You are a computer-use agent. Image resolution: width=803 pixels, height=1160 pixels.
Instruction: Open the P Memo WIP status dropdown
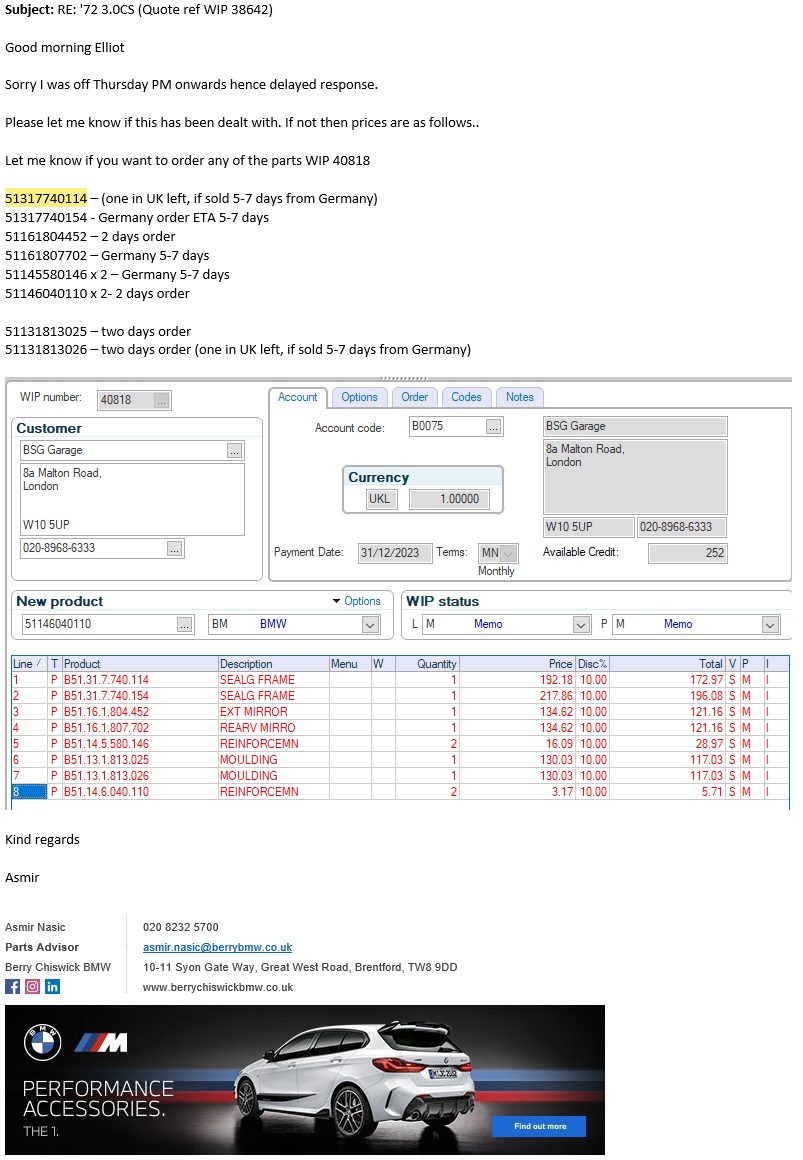pyautogui.click(x=770, y=624)
